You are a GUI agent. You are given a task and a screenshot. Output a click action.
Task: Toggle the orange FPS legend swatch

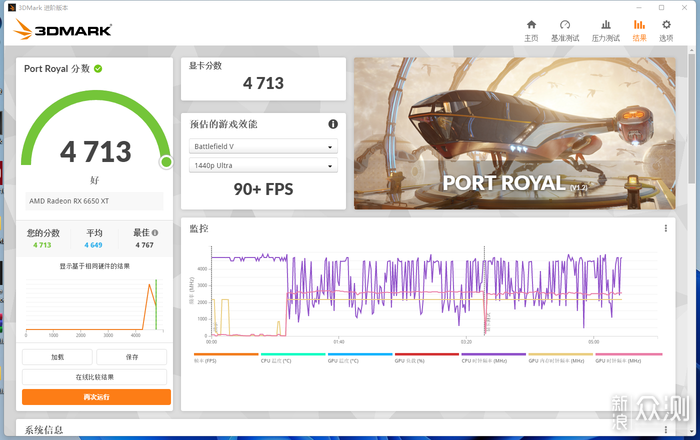226,354
